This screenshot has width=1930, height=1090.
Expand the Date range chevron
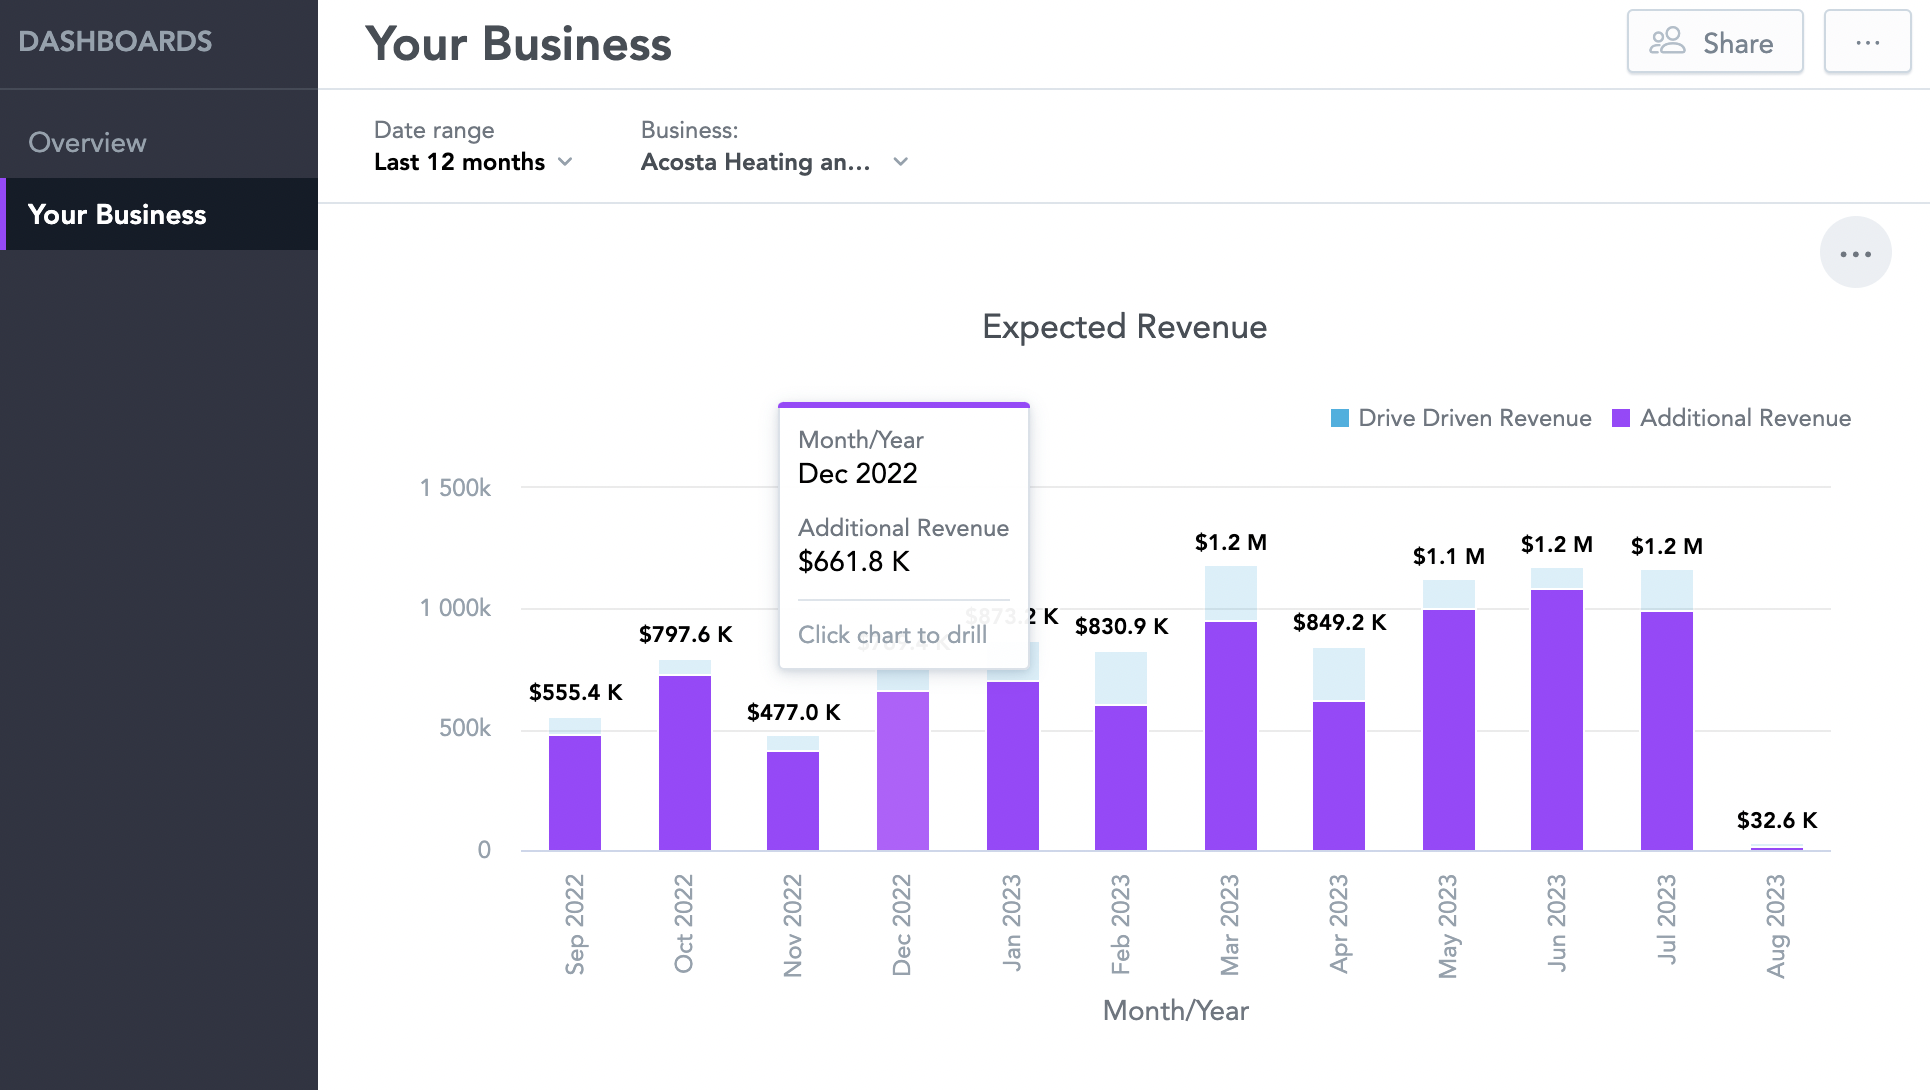565,162
